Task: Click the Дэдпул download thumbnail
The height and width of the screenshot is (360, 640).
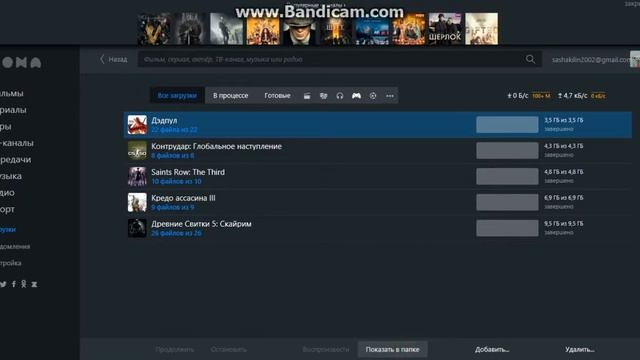Action: point(137,124)
